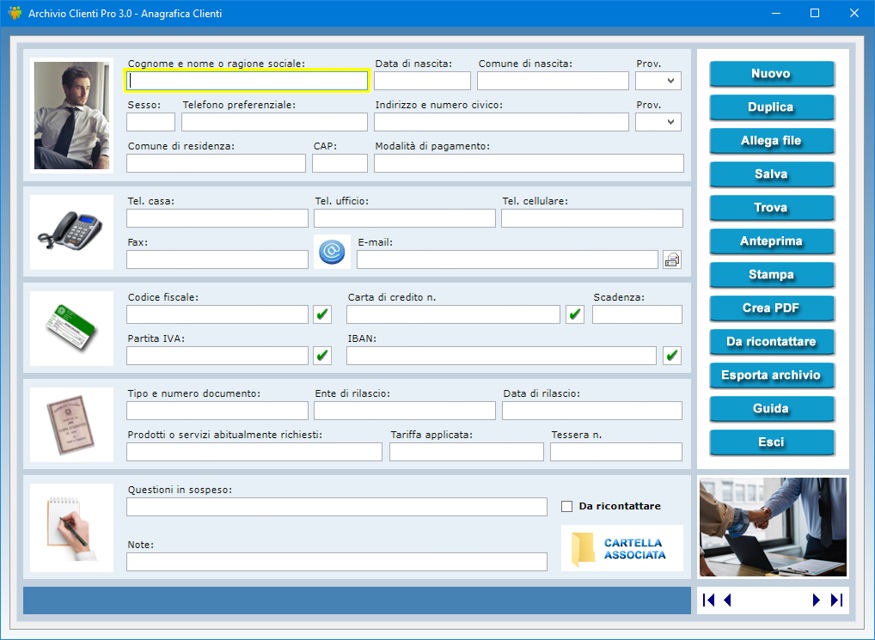Focus the Sesso field
875x640 pixels.
(151, 122)
